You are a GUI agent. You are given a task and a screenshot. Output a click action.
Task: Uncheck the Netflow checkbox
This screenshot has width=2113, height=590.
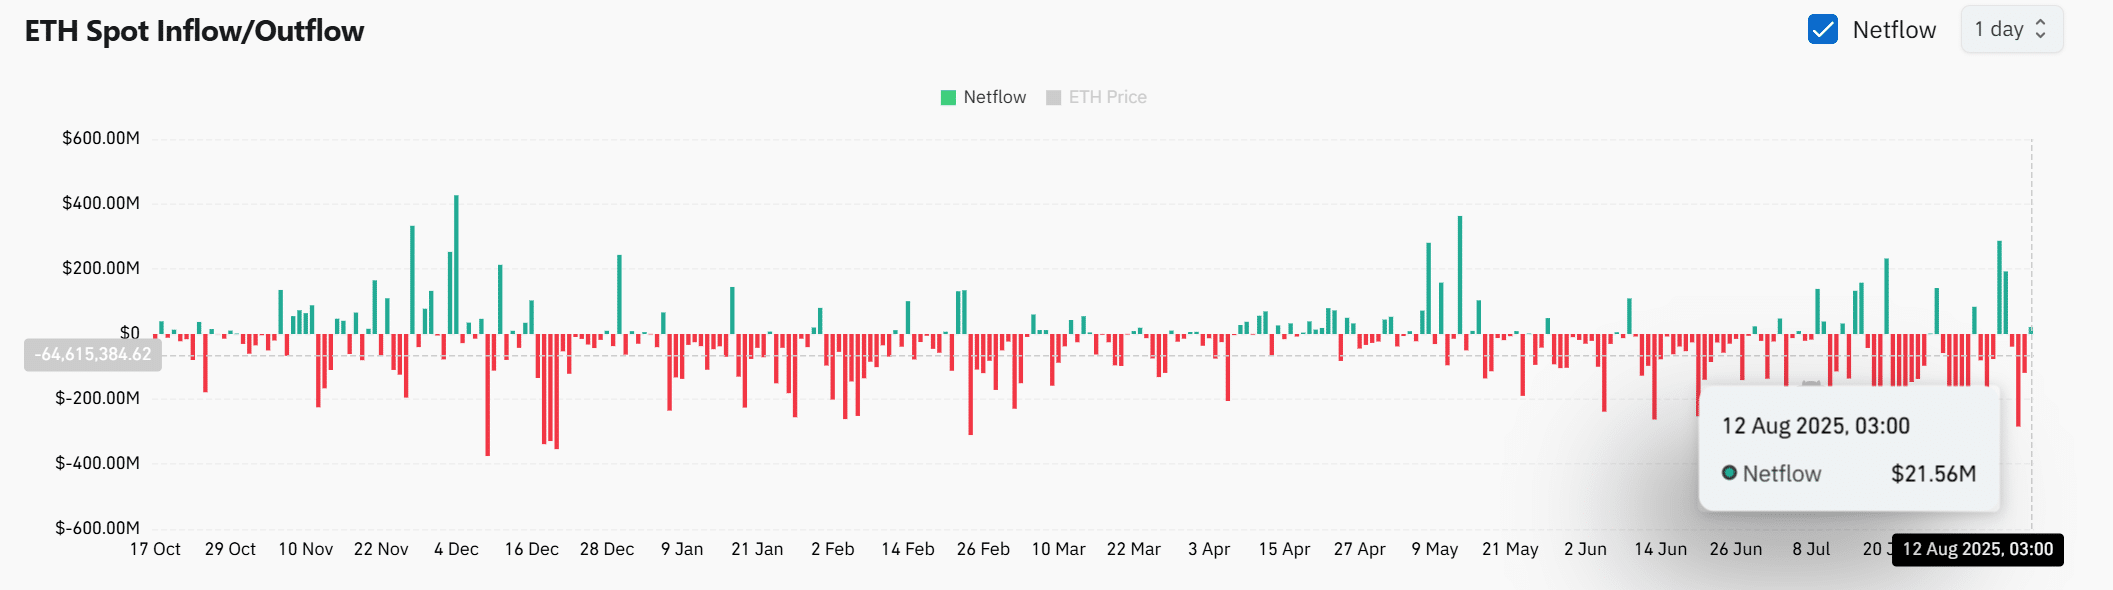tap(1822, 30)
